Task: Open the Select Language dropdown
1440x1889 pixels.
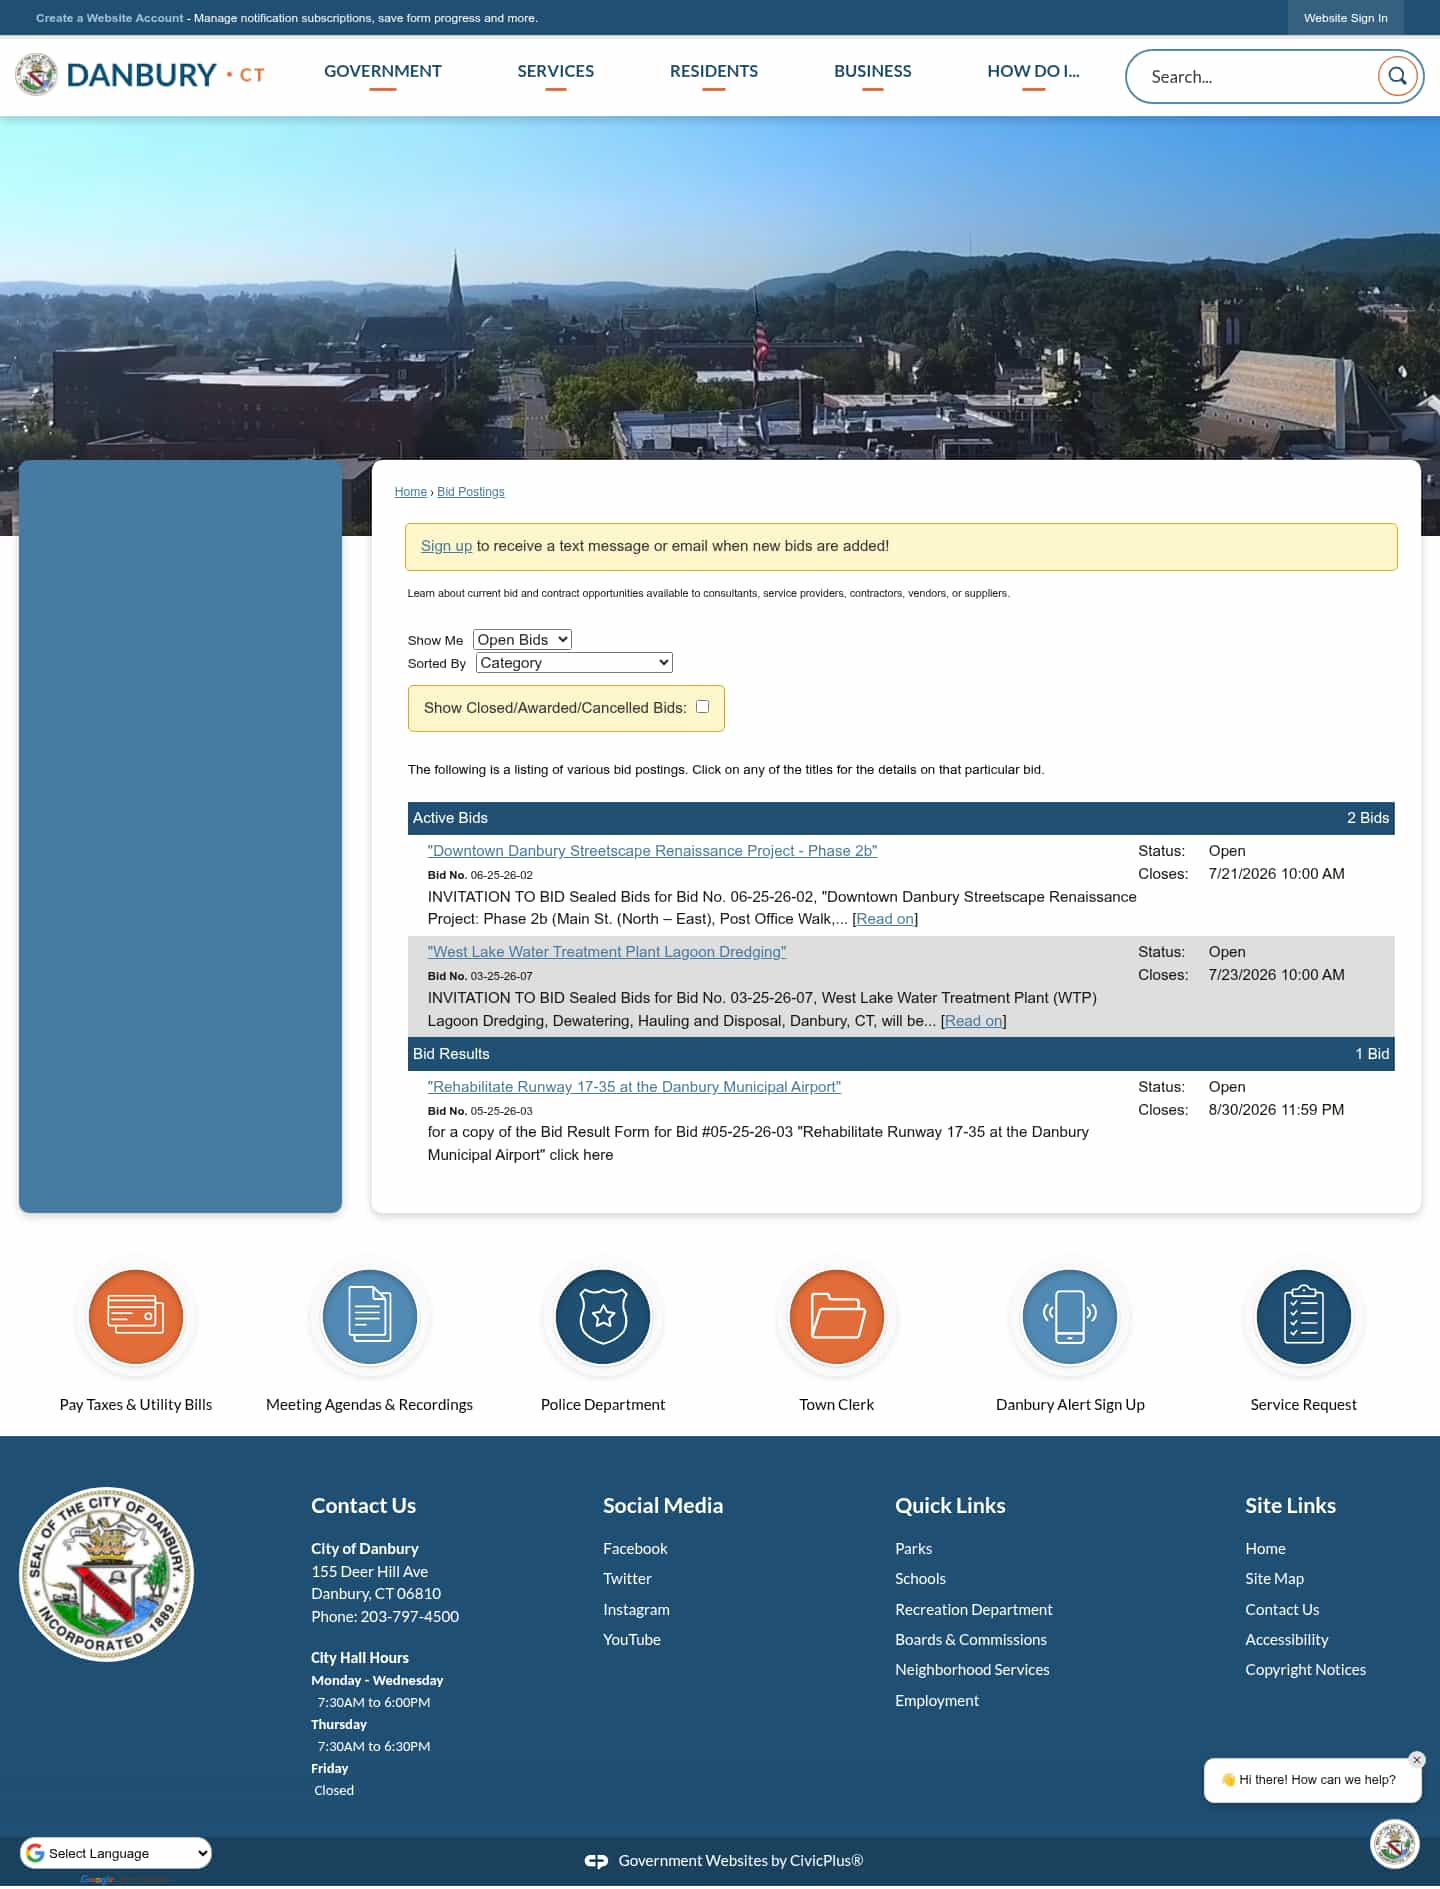Action: [x=116, y=1853]
